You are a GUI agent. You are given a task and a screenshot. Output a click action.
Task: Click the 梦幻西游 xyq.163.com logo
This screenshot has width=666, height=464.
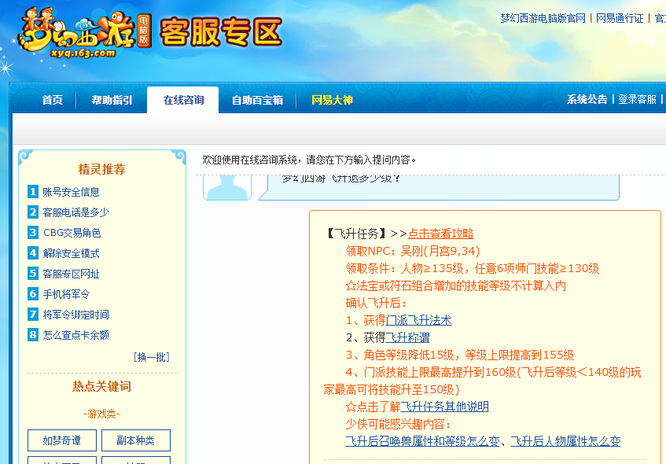point(85,32)
